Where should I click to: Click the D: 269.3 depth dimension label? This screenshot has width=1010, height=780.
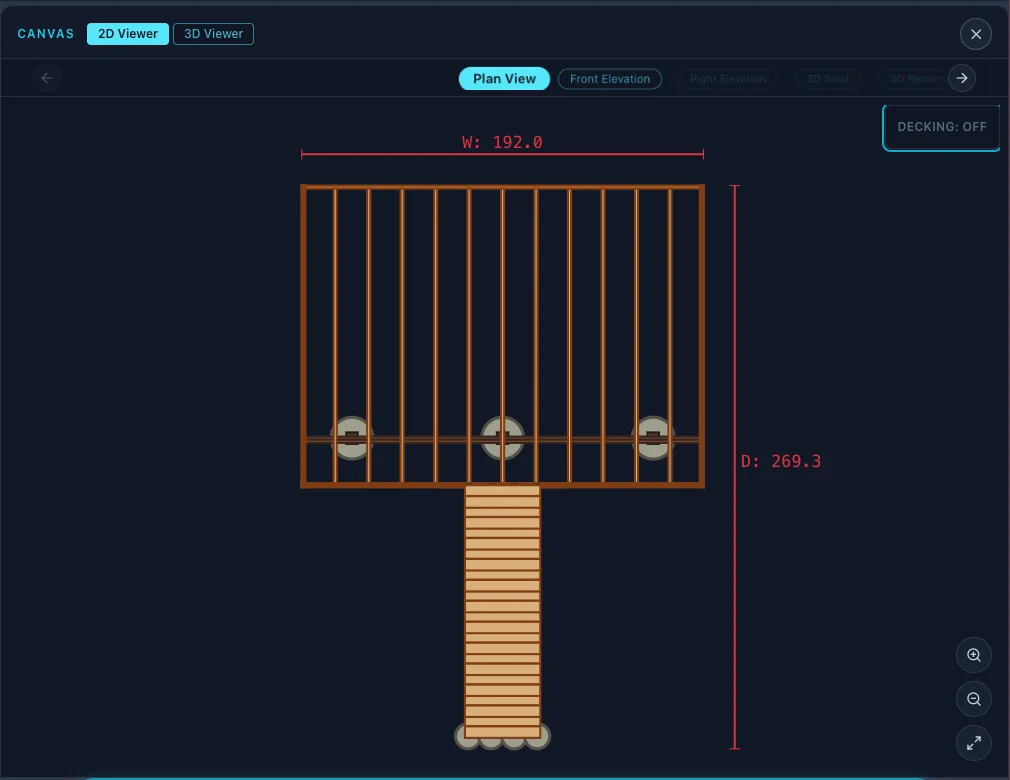(781, 461)
